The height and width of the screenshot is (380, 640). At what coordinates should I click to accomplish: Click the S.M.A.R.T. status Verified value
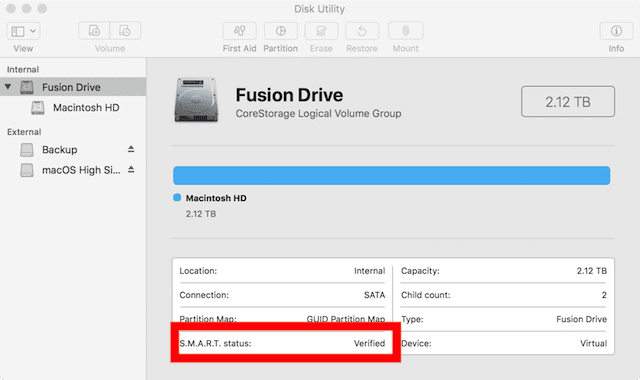click(369, 344)
